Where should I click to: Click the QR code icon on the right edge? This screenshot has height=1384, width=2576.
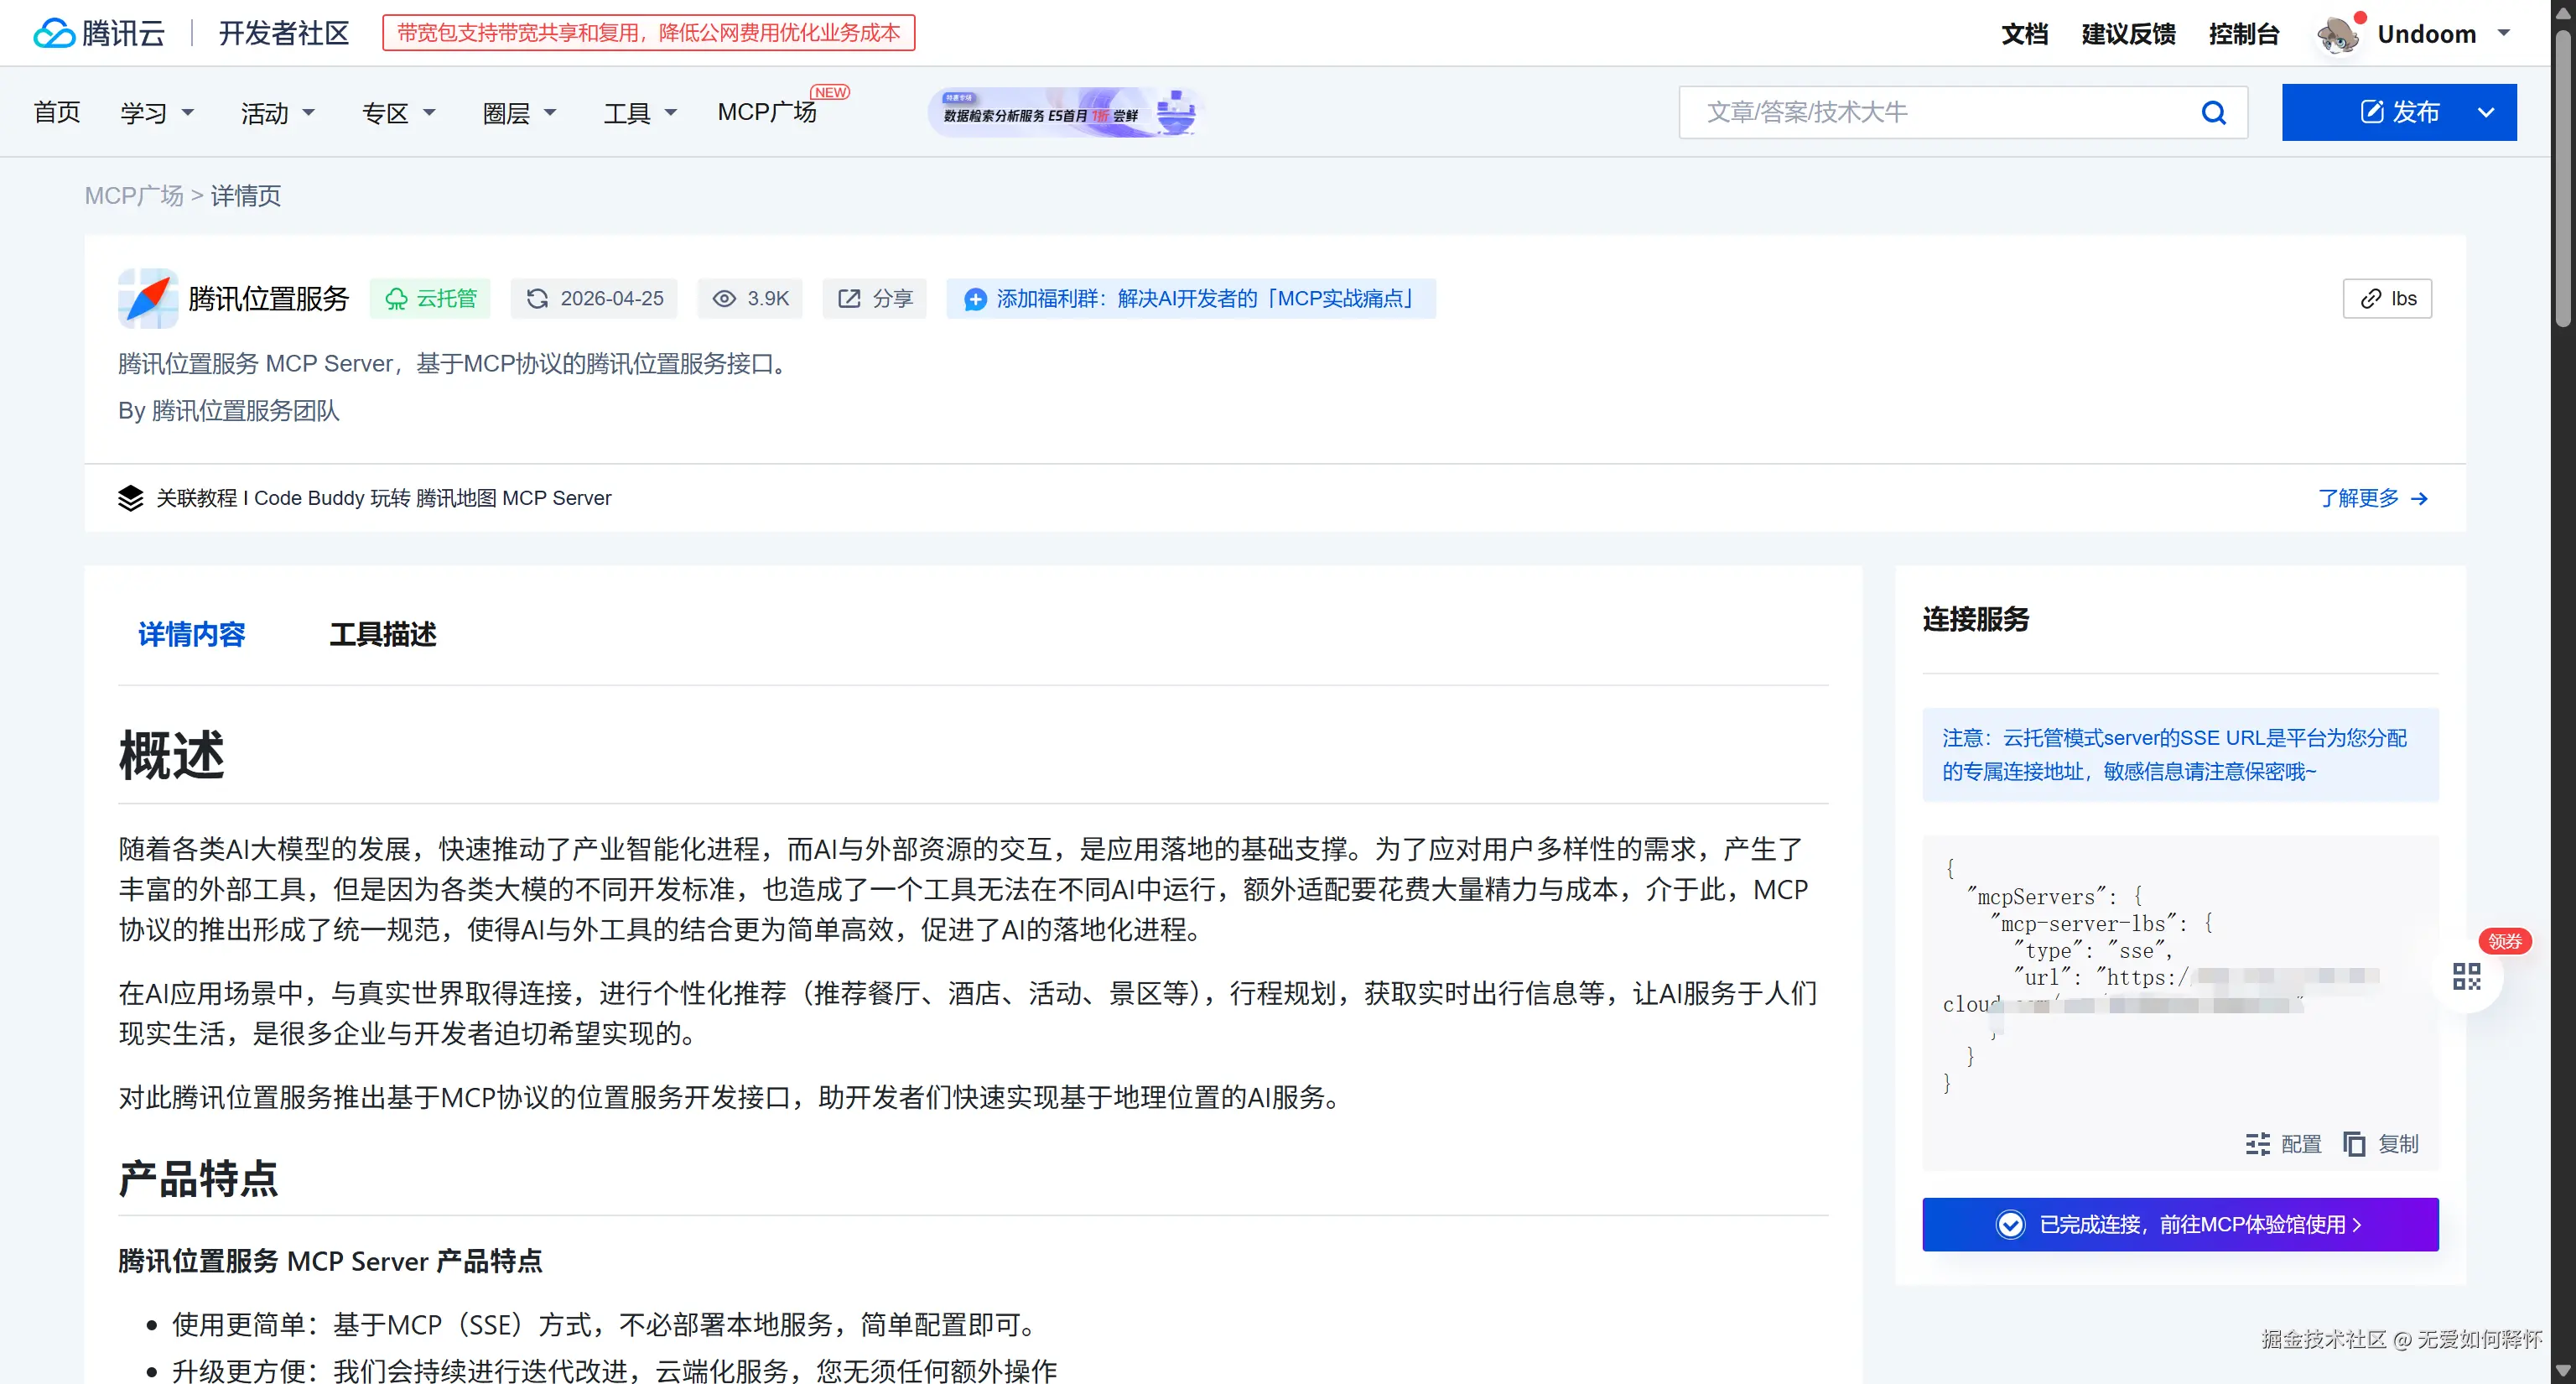pos(2467,977)
